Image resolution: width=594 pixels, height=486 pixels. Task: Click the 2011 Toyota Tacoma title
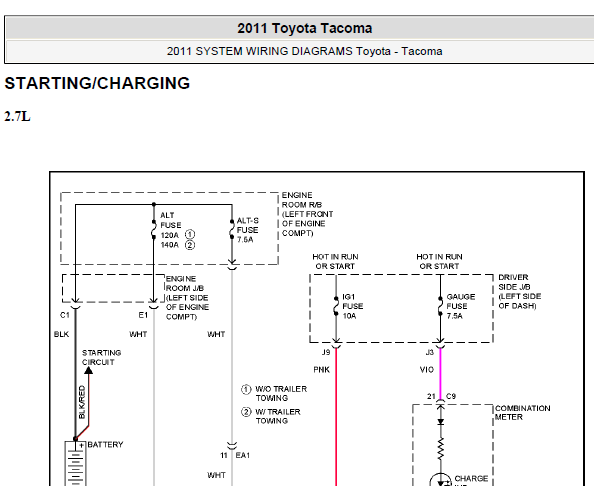(305, 28)
